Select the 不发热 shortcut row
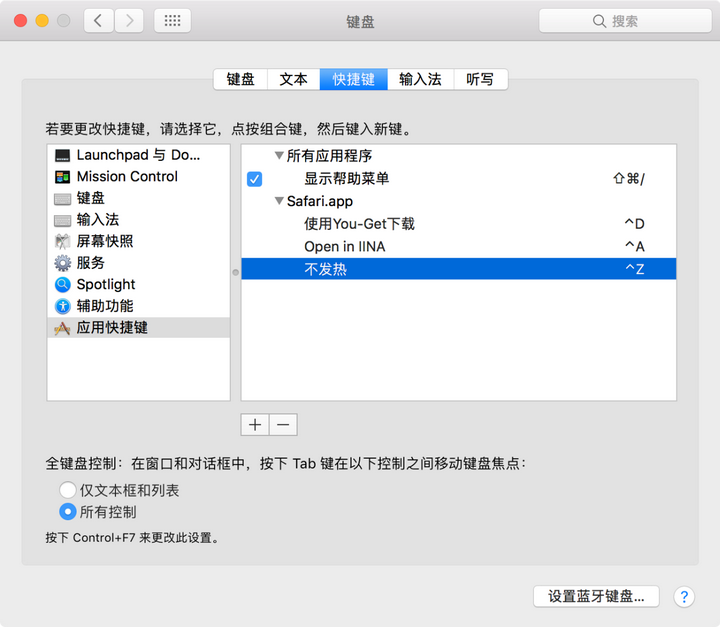This screenshot has height=627, width=720. tap(459, 269)
